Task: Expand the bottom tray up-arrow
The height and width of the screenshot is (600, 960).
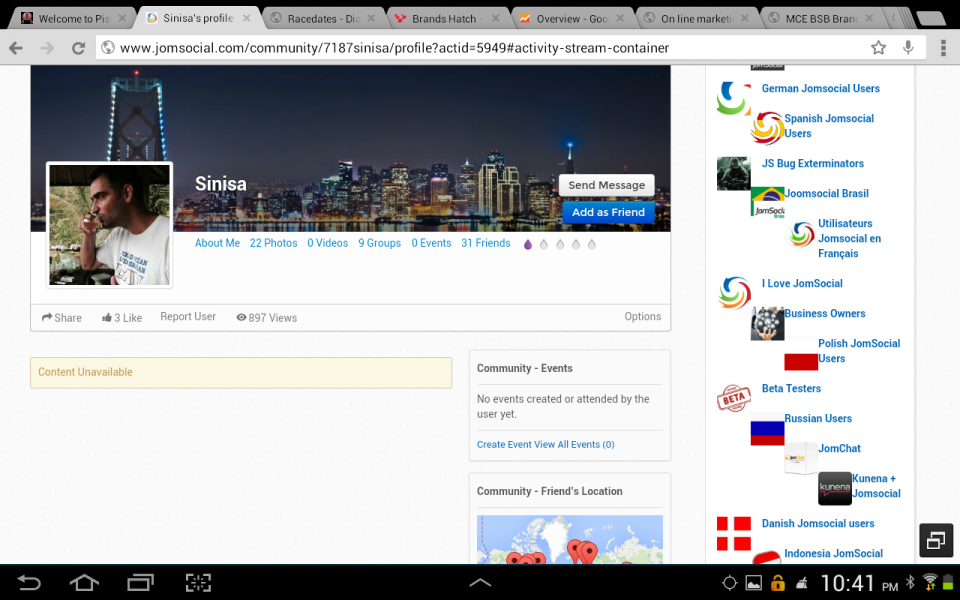Action: pos(479,582)
